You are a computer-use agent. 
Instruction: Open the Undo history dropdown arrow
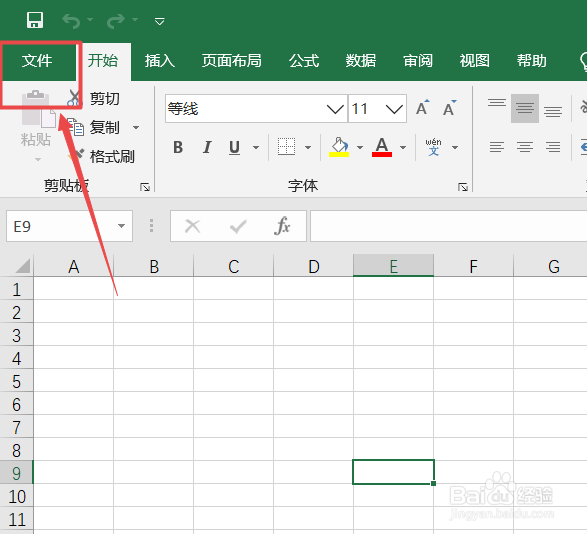[x=90, y=19]
